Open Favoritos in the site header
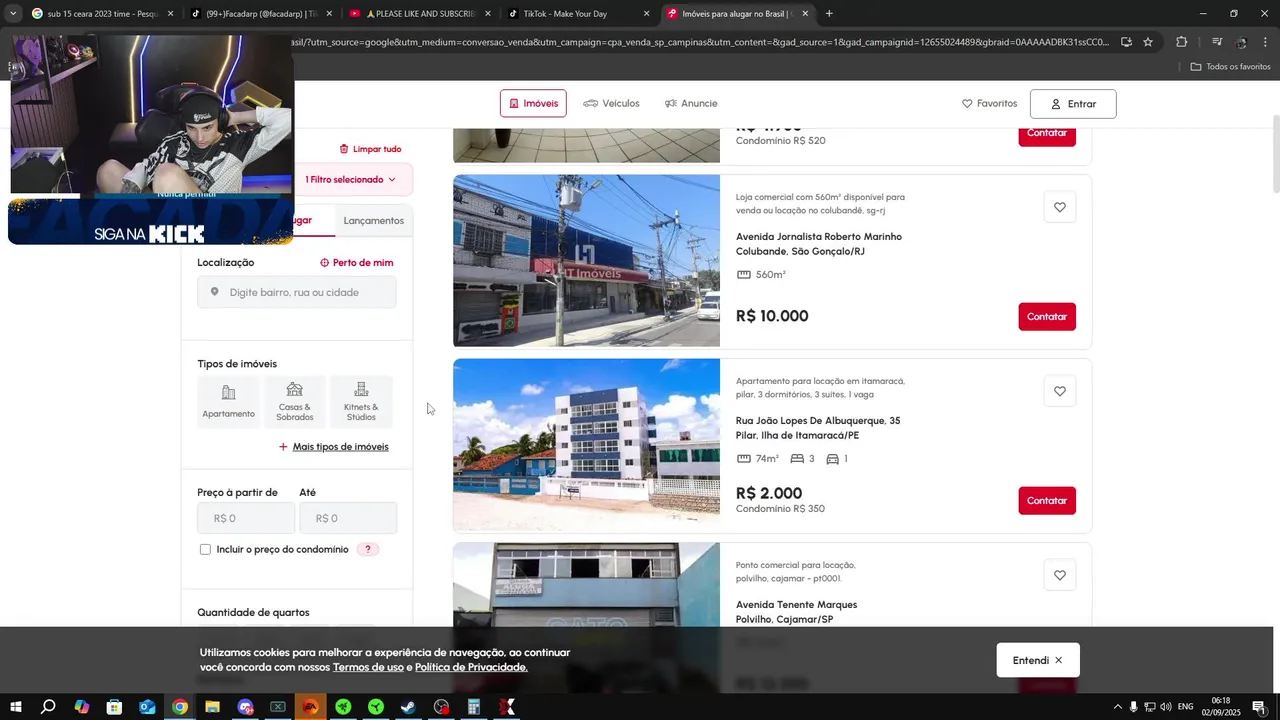This screenshot has height=720, width=1280. 989,103
